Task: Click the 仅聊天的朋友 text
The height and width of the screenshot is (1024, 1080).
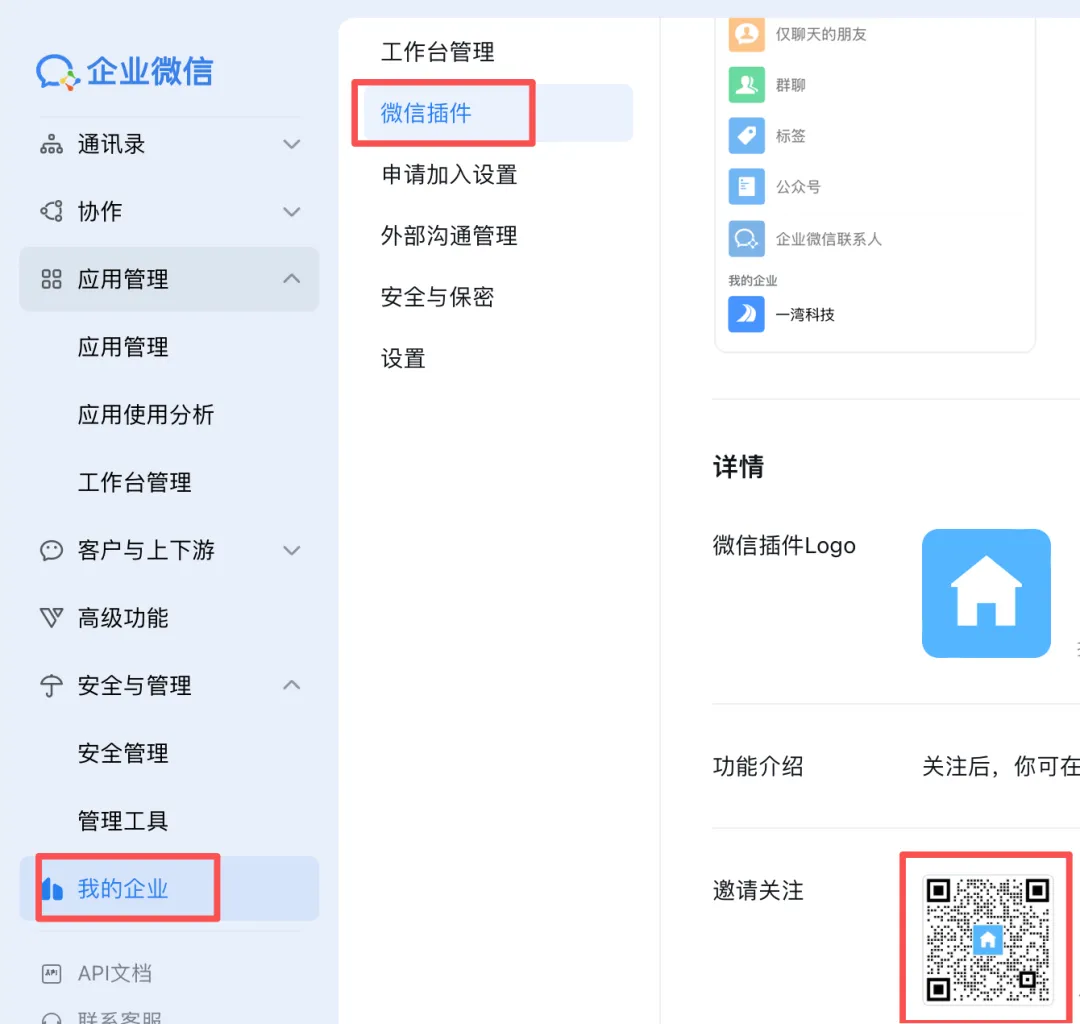Action: tap(821, 34)
